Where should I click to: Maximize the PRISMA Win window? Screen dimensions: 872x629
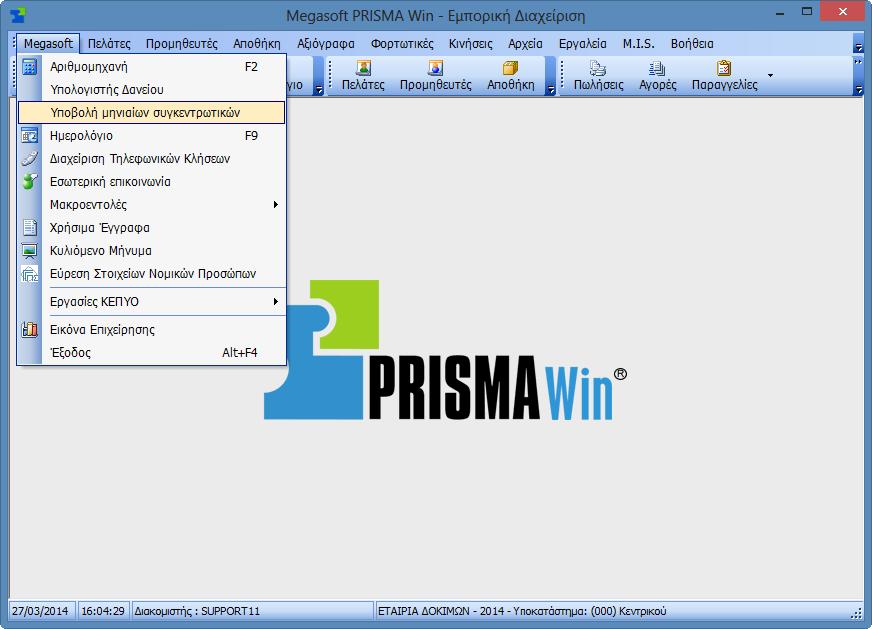pos(807,12)
